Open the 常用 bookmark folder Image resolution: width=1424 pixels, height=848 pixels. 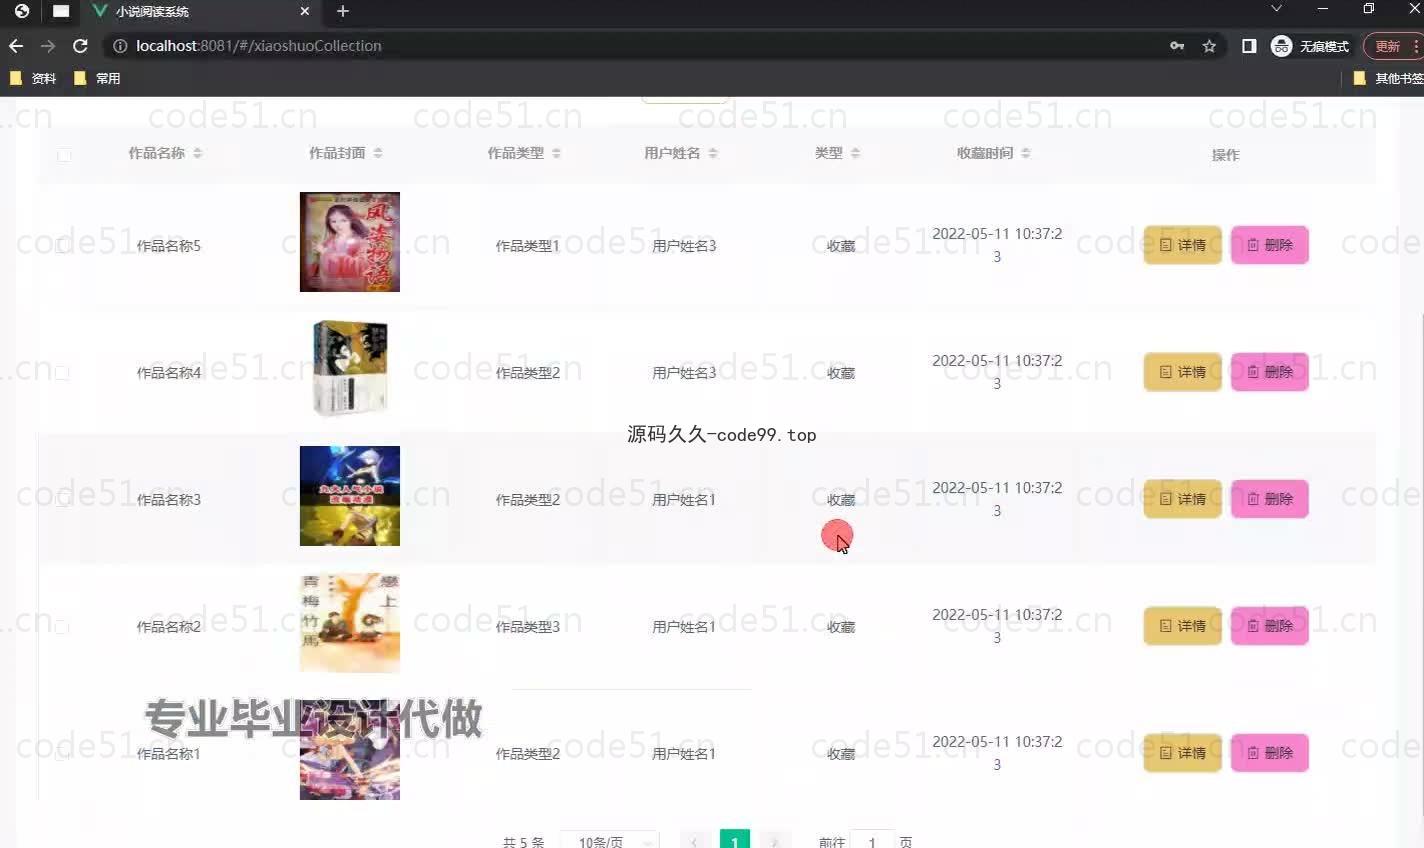(97, 78)
